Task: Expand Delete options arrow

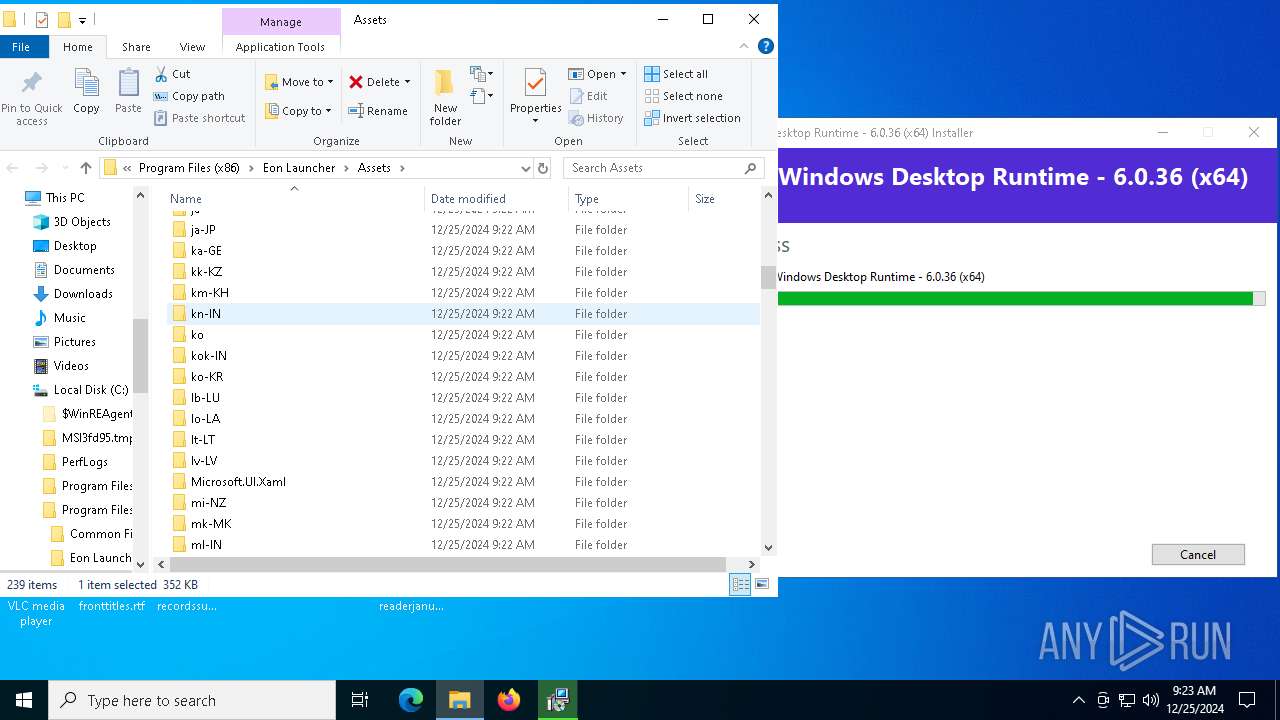Action: [x=408, y=82]
